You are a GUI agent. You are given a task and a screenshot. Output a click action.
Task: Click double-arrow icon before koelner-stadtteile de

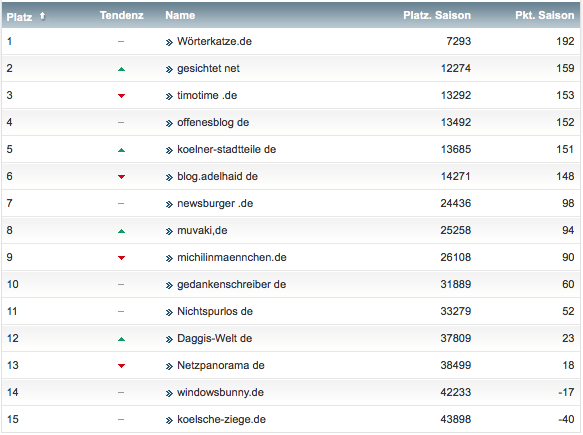click(x=169, y=151)
